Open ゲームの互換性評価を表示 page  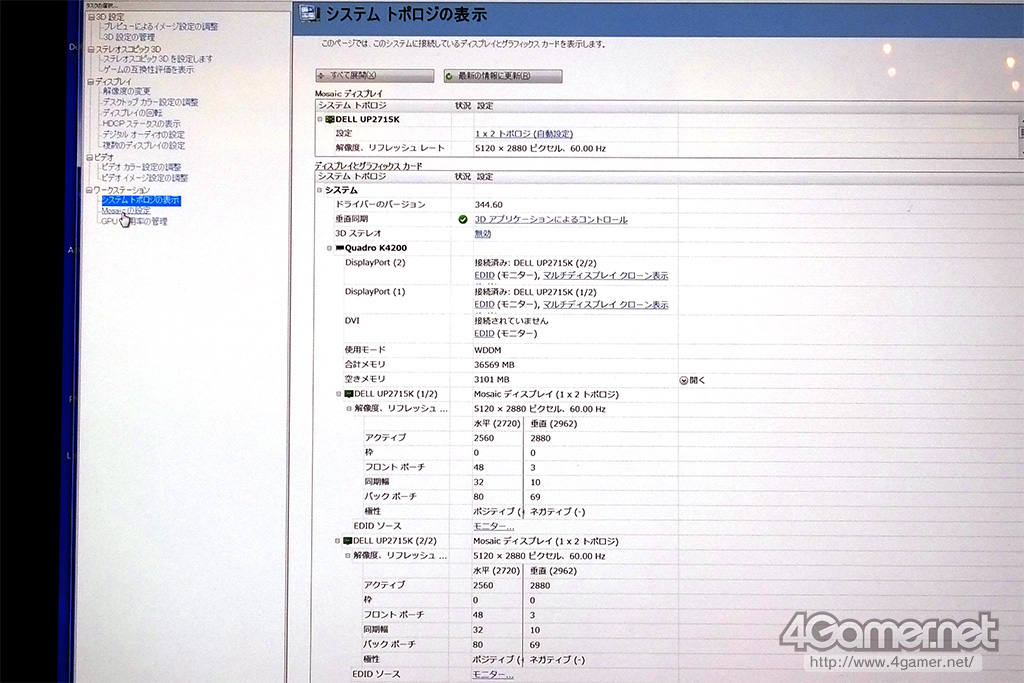pos(148,69)
